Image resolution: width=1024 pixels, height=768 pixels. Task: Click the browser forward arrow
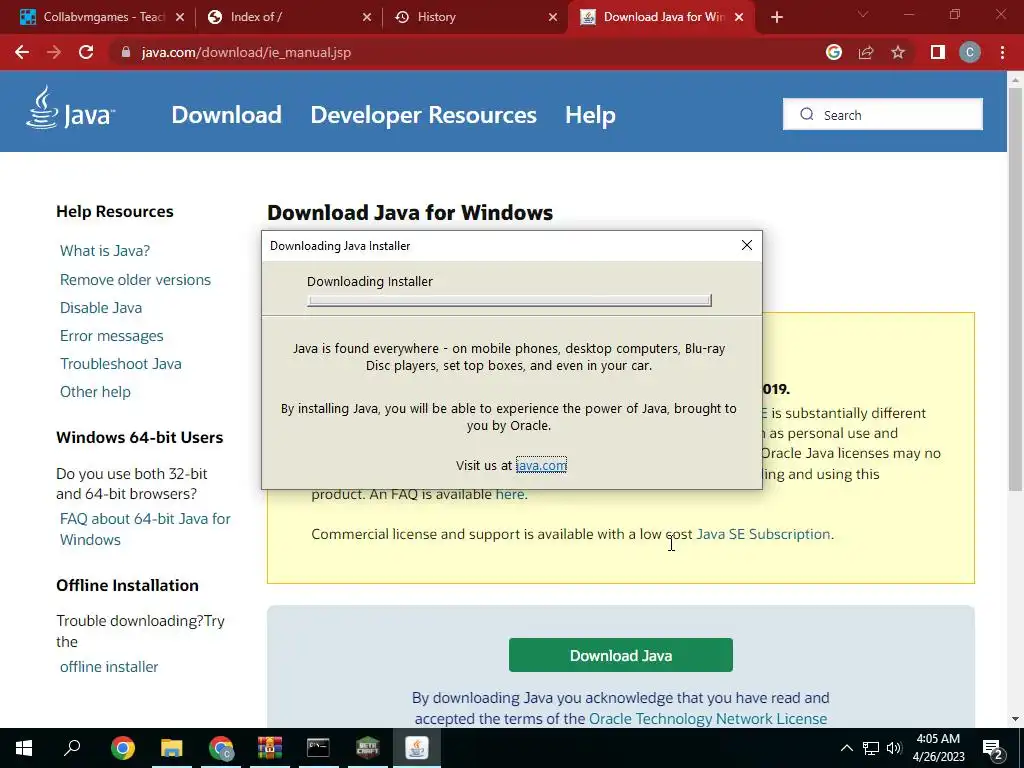[54, 52]
